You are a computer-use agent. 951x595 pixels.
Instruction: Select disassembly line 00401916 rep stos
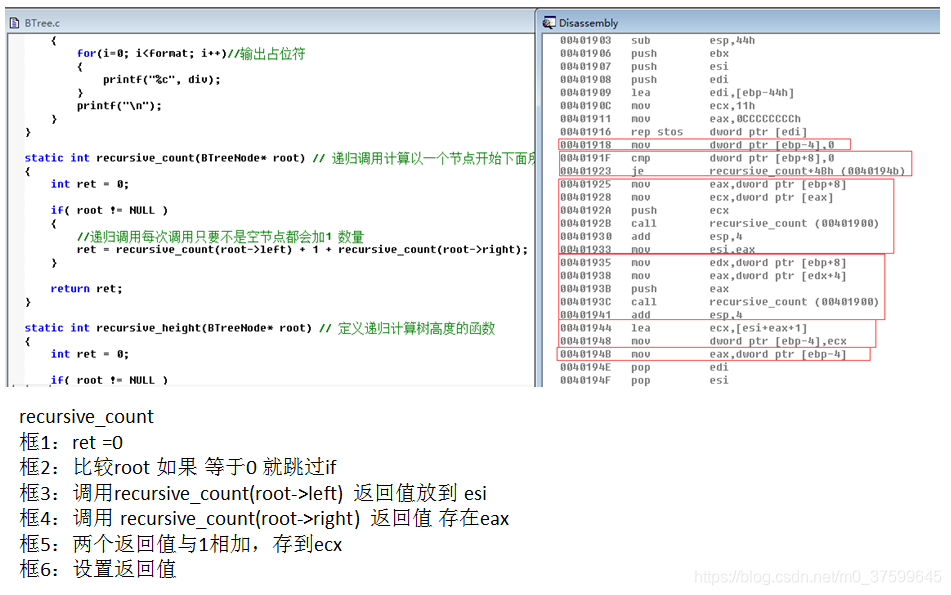(684, 132)
